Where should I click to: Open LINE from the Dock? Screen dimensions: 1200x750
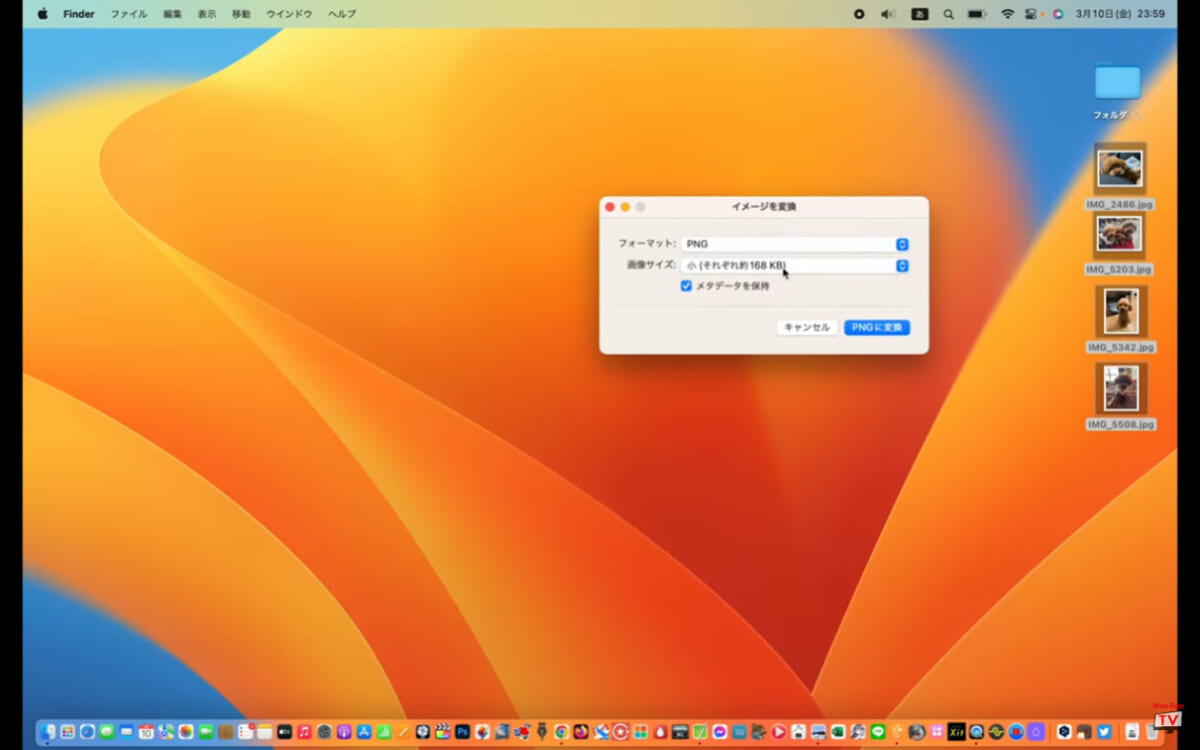click(x=877, y=732)
